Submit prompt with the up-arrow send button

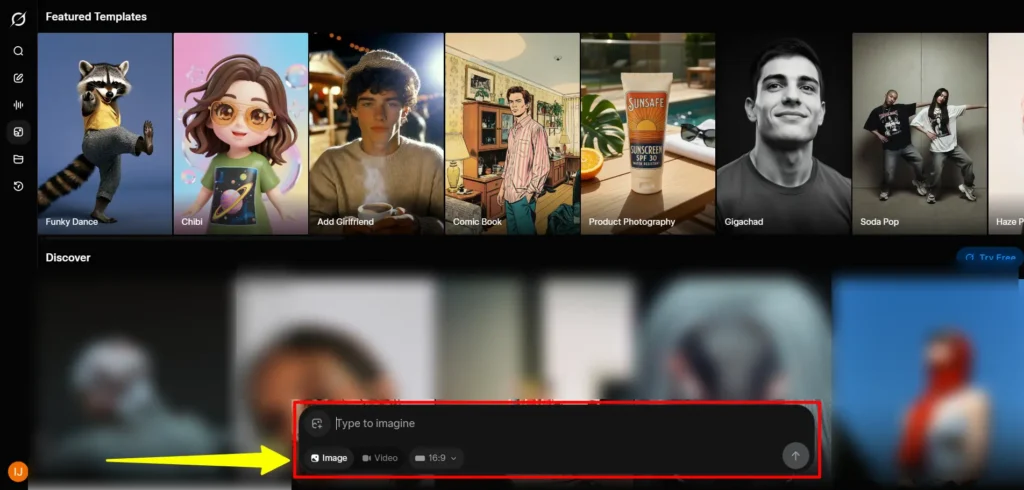pyautogui.click(x=795, y=456)
